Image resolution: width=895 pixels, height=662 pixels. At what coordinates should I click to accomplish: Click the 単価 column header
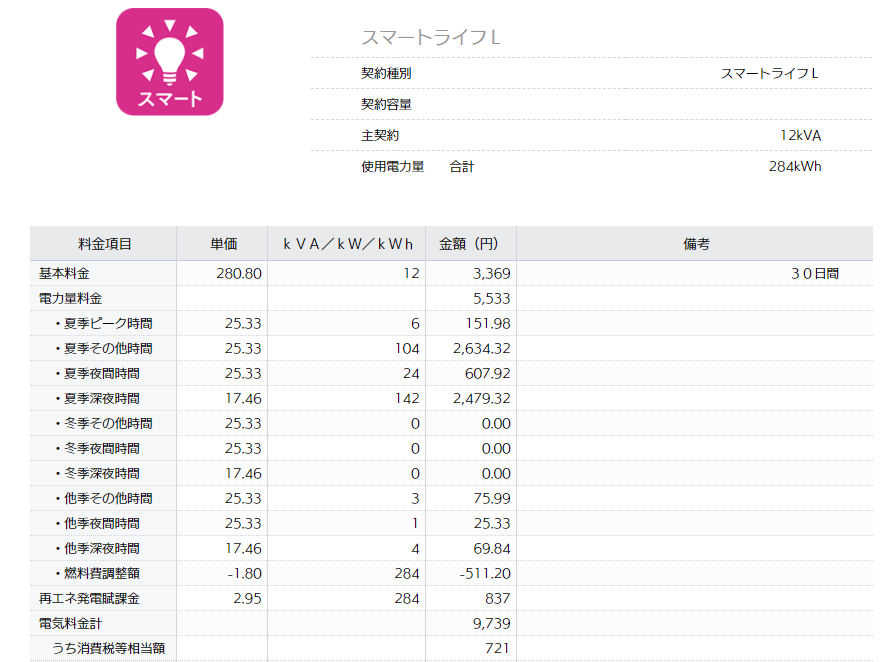point(223,244)
